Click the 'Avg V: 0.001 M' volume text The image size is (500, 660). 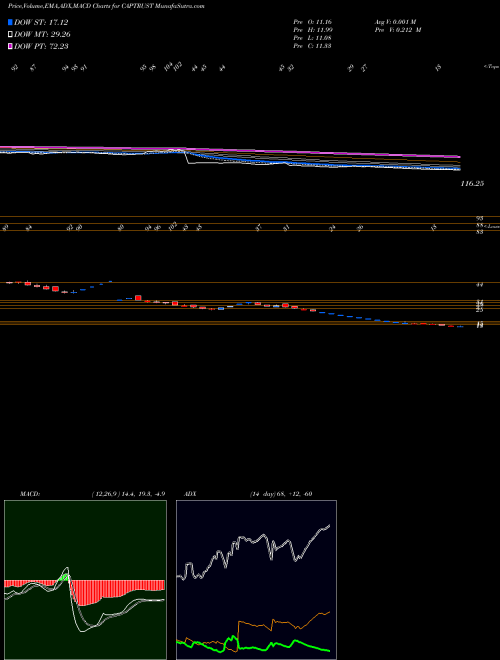[397, 21]
